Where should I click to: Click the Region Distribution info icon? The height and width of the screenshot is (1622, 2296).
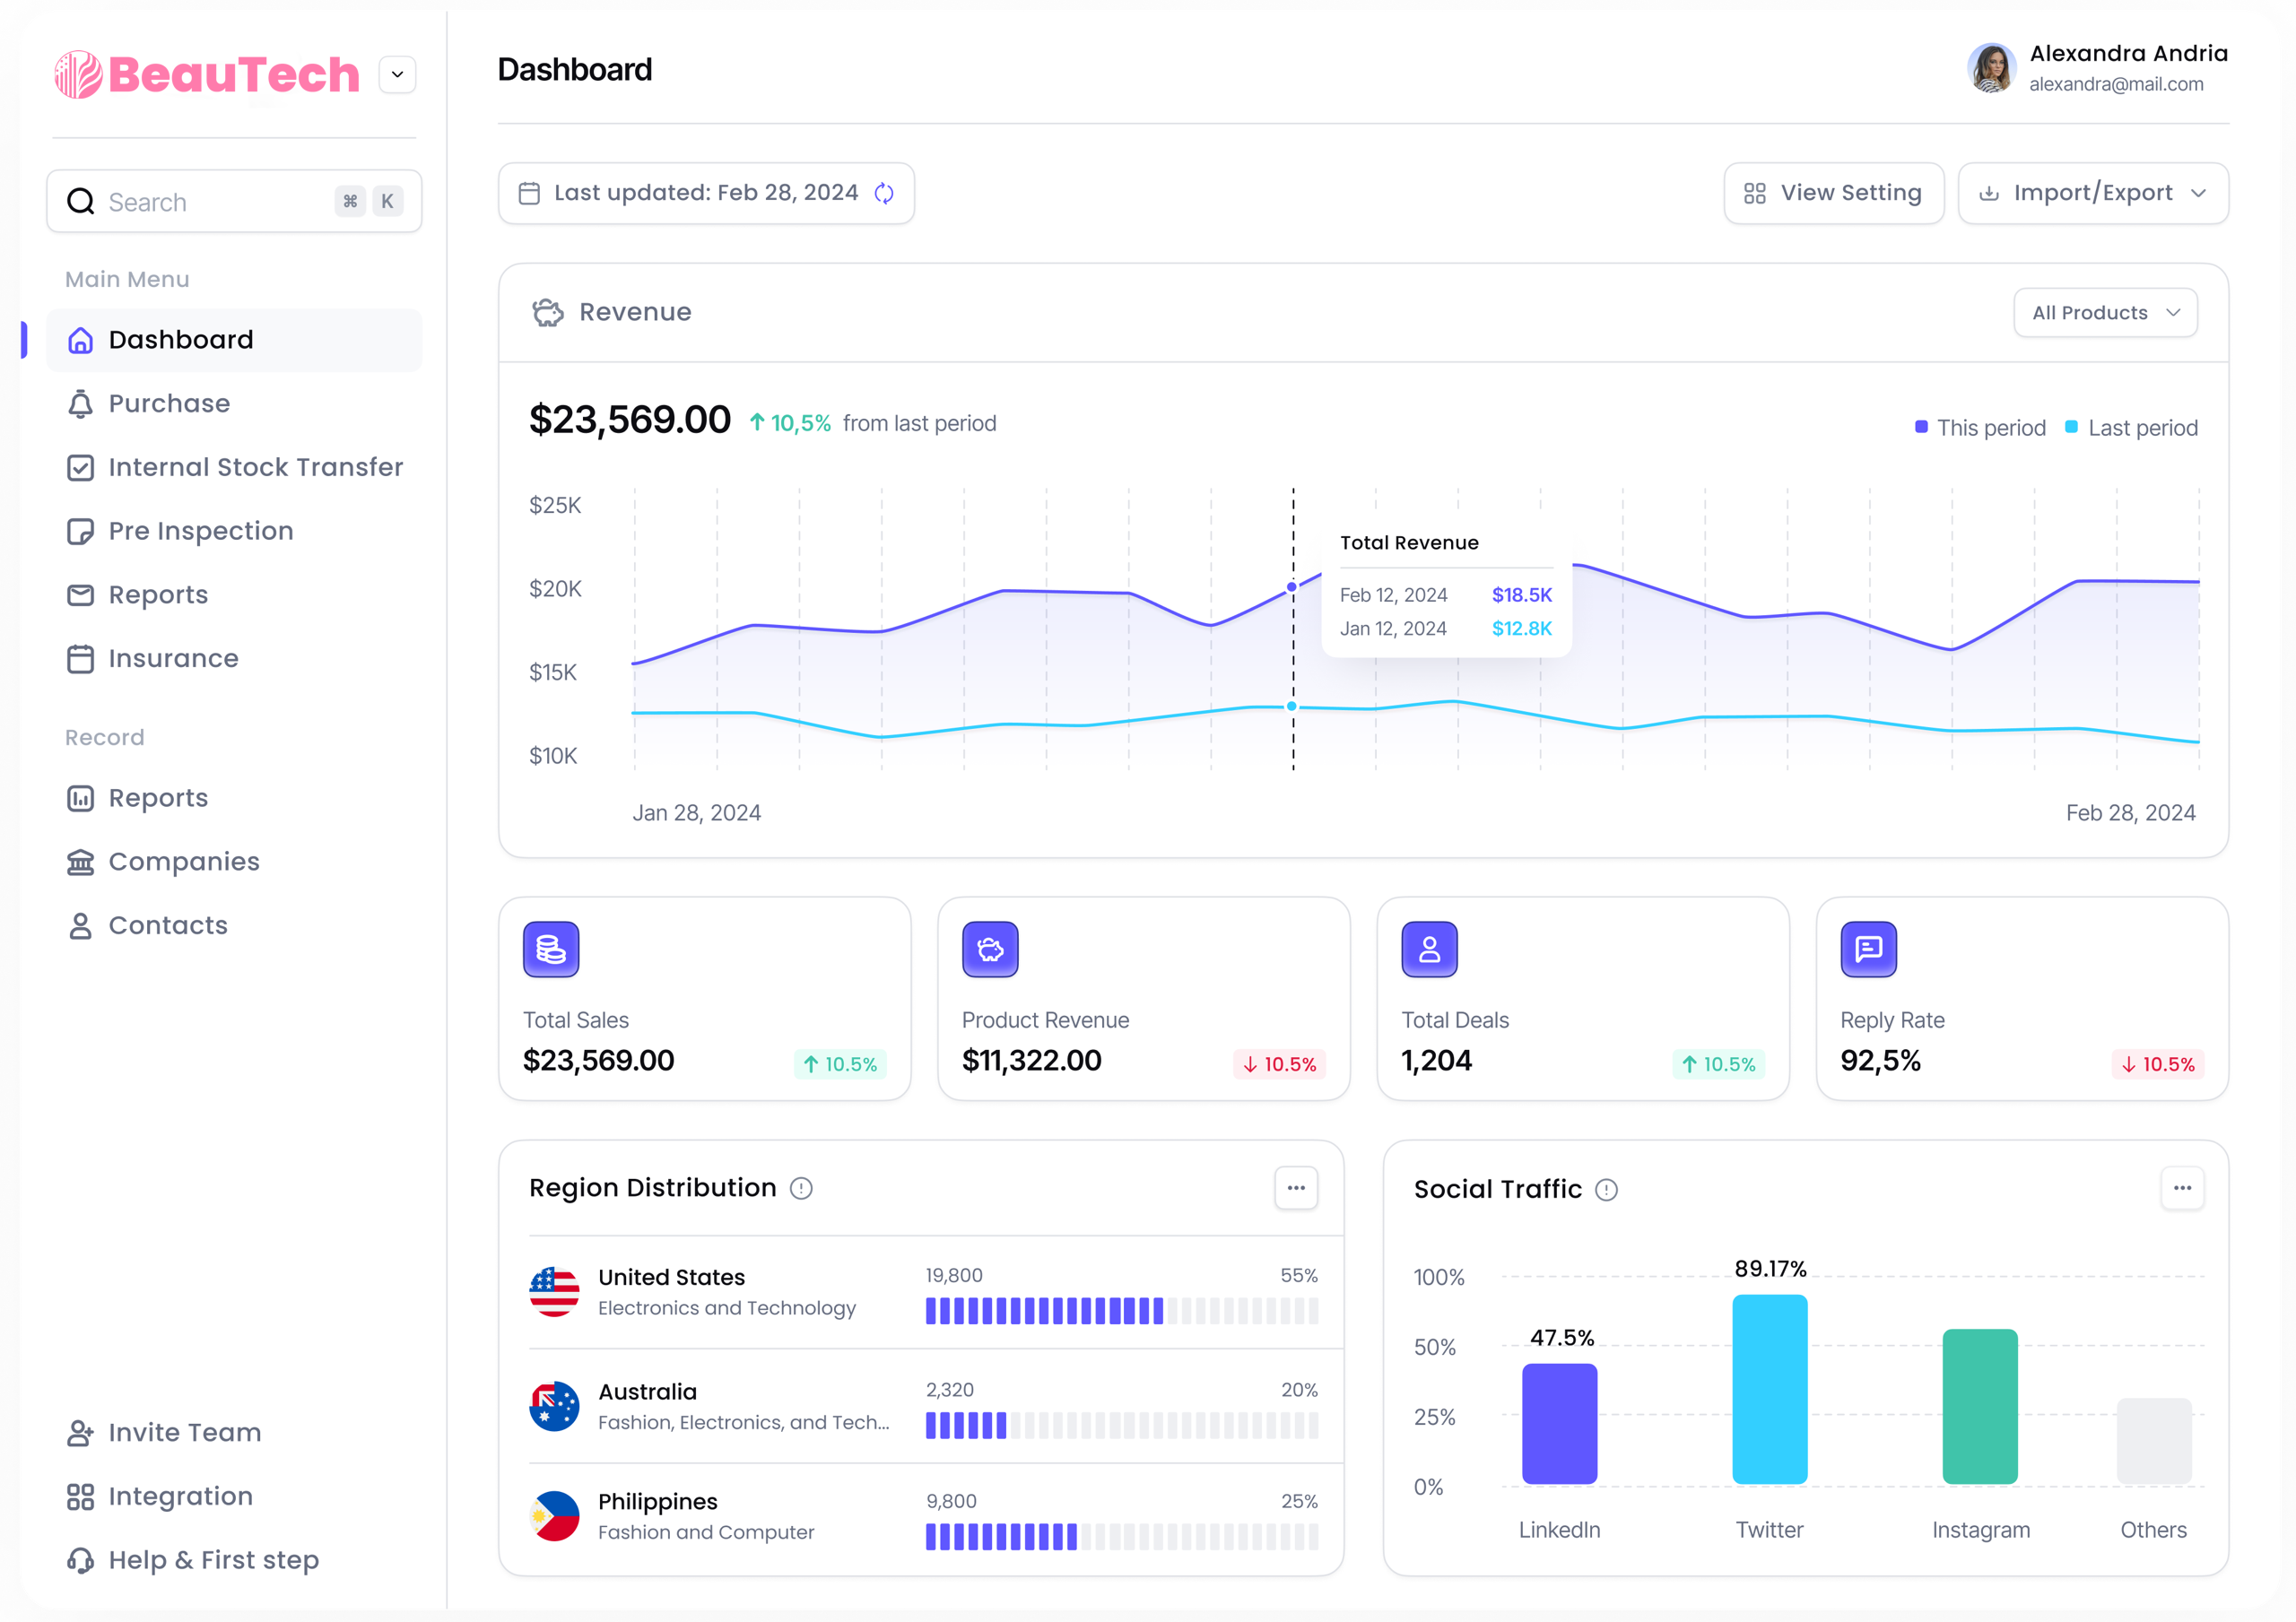click(801, 1188)
